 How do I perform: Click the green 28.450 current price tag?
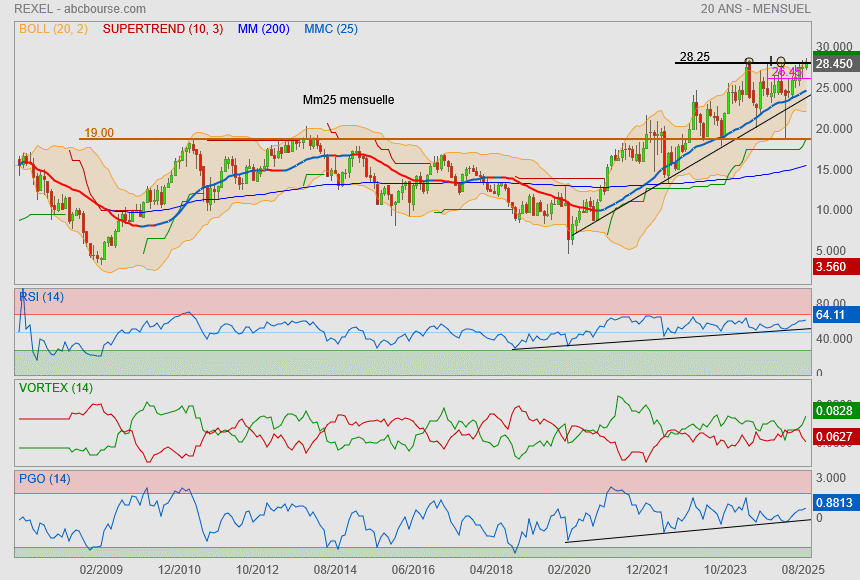click(x=834, y=64)
